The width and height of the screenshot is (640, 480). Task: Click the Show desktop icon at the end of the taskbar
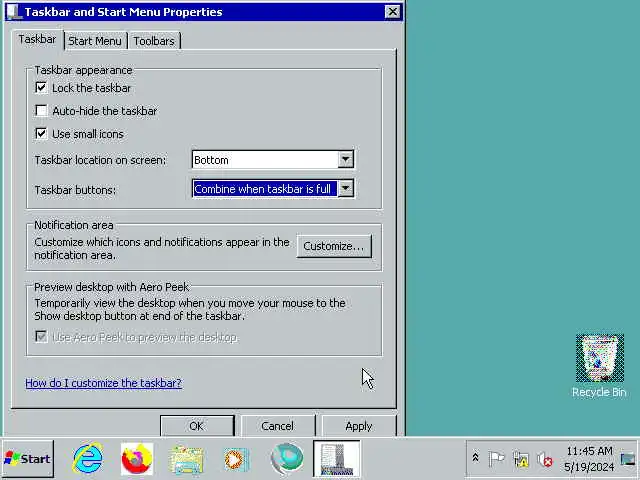pyautogui.click(x=628, y=459)
